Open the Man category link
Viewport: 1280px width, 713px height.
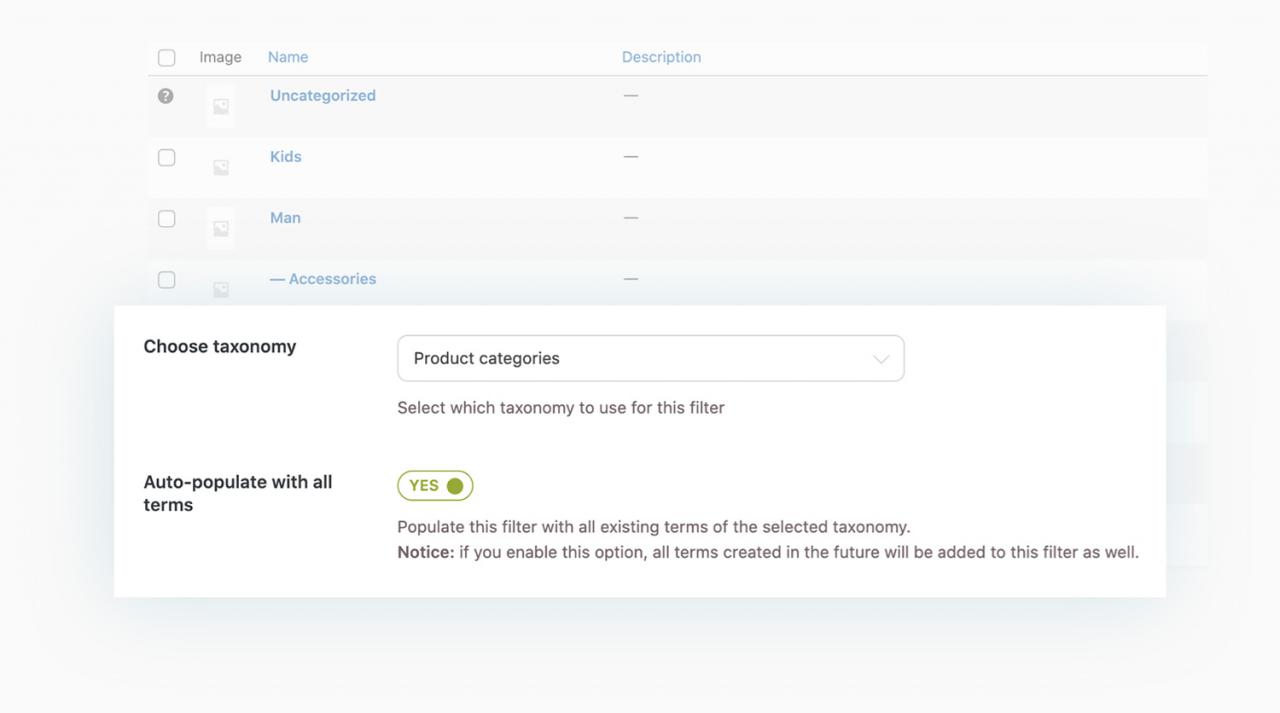tap(285, 218)
